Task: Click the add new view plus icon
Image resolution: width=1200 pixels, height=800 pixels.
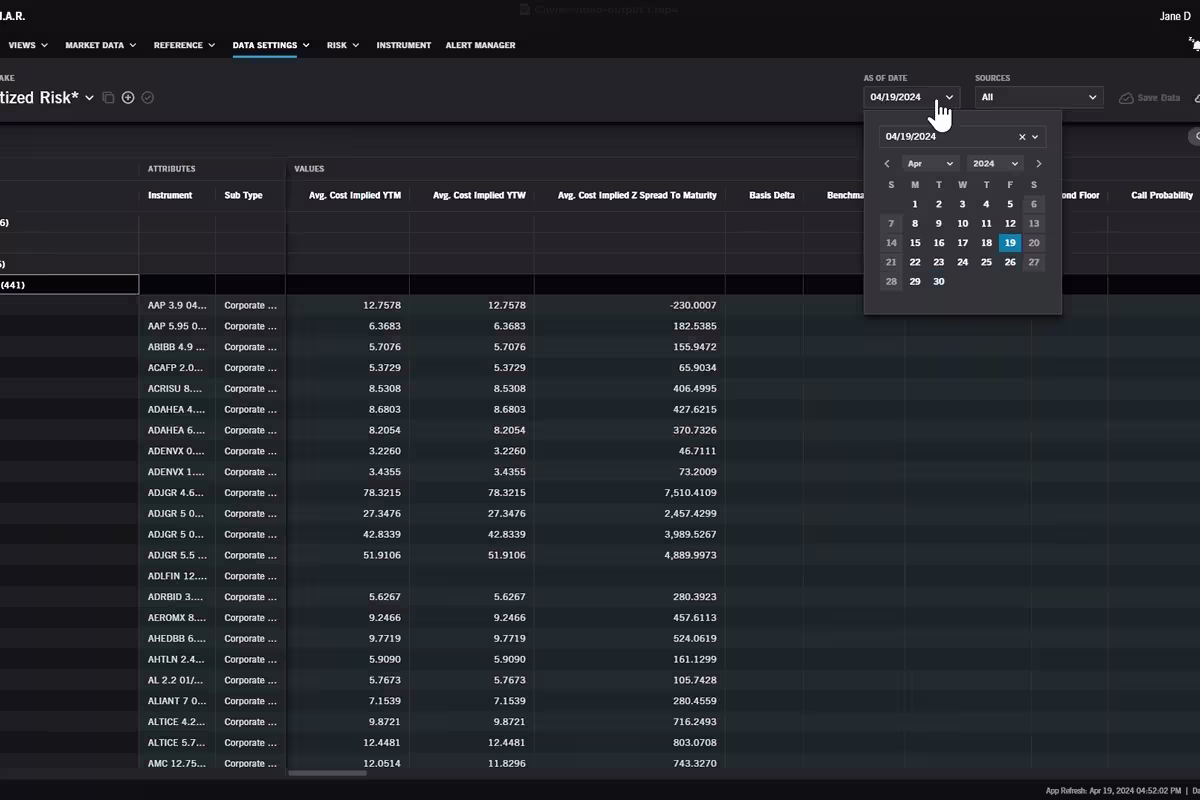Action: (x=128, y=98)
